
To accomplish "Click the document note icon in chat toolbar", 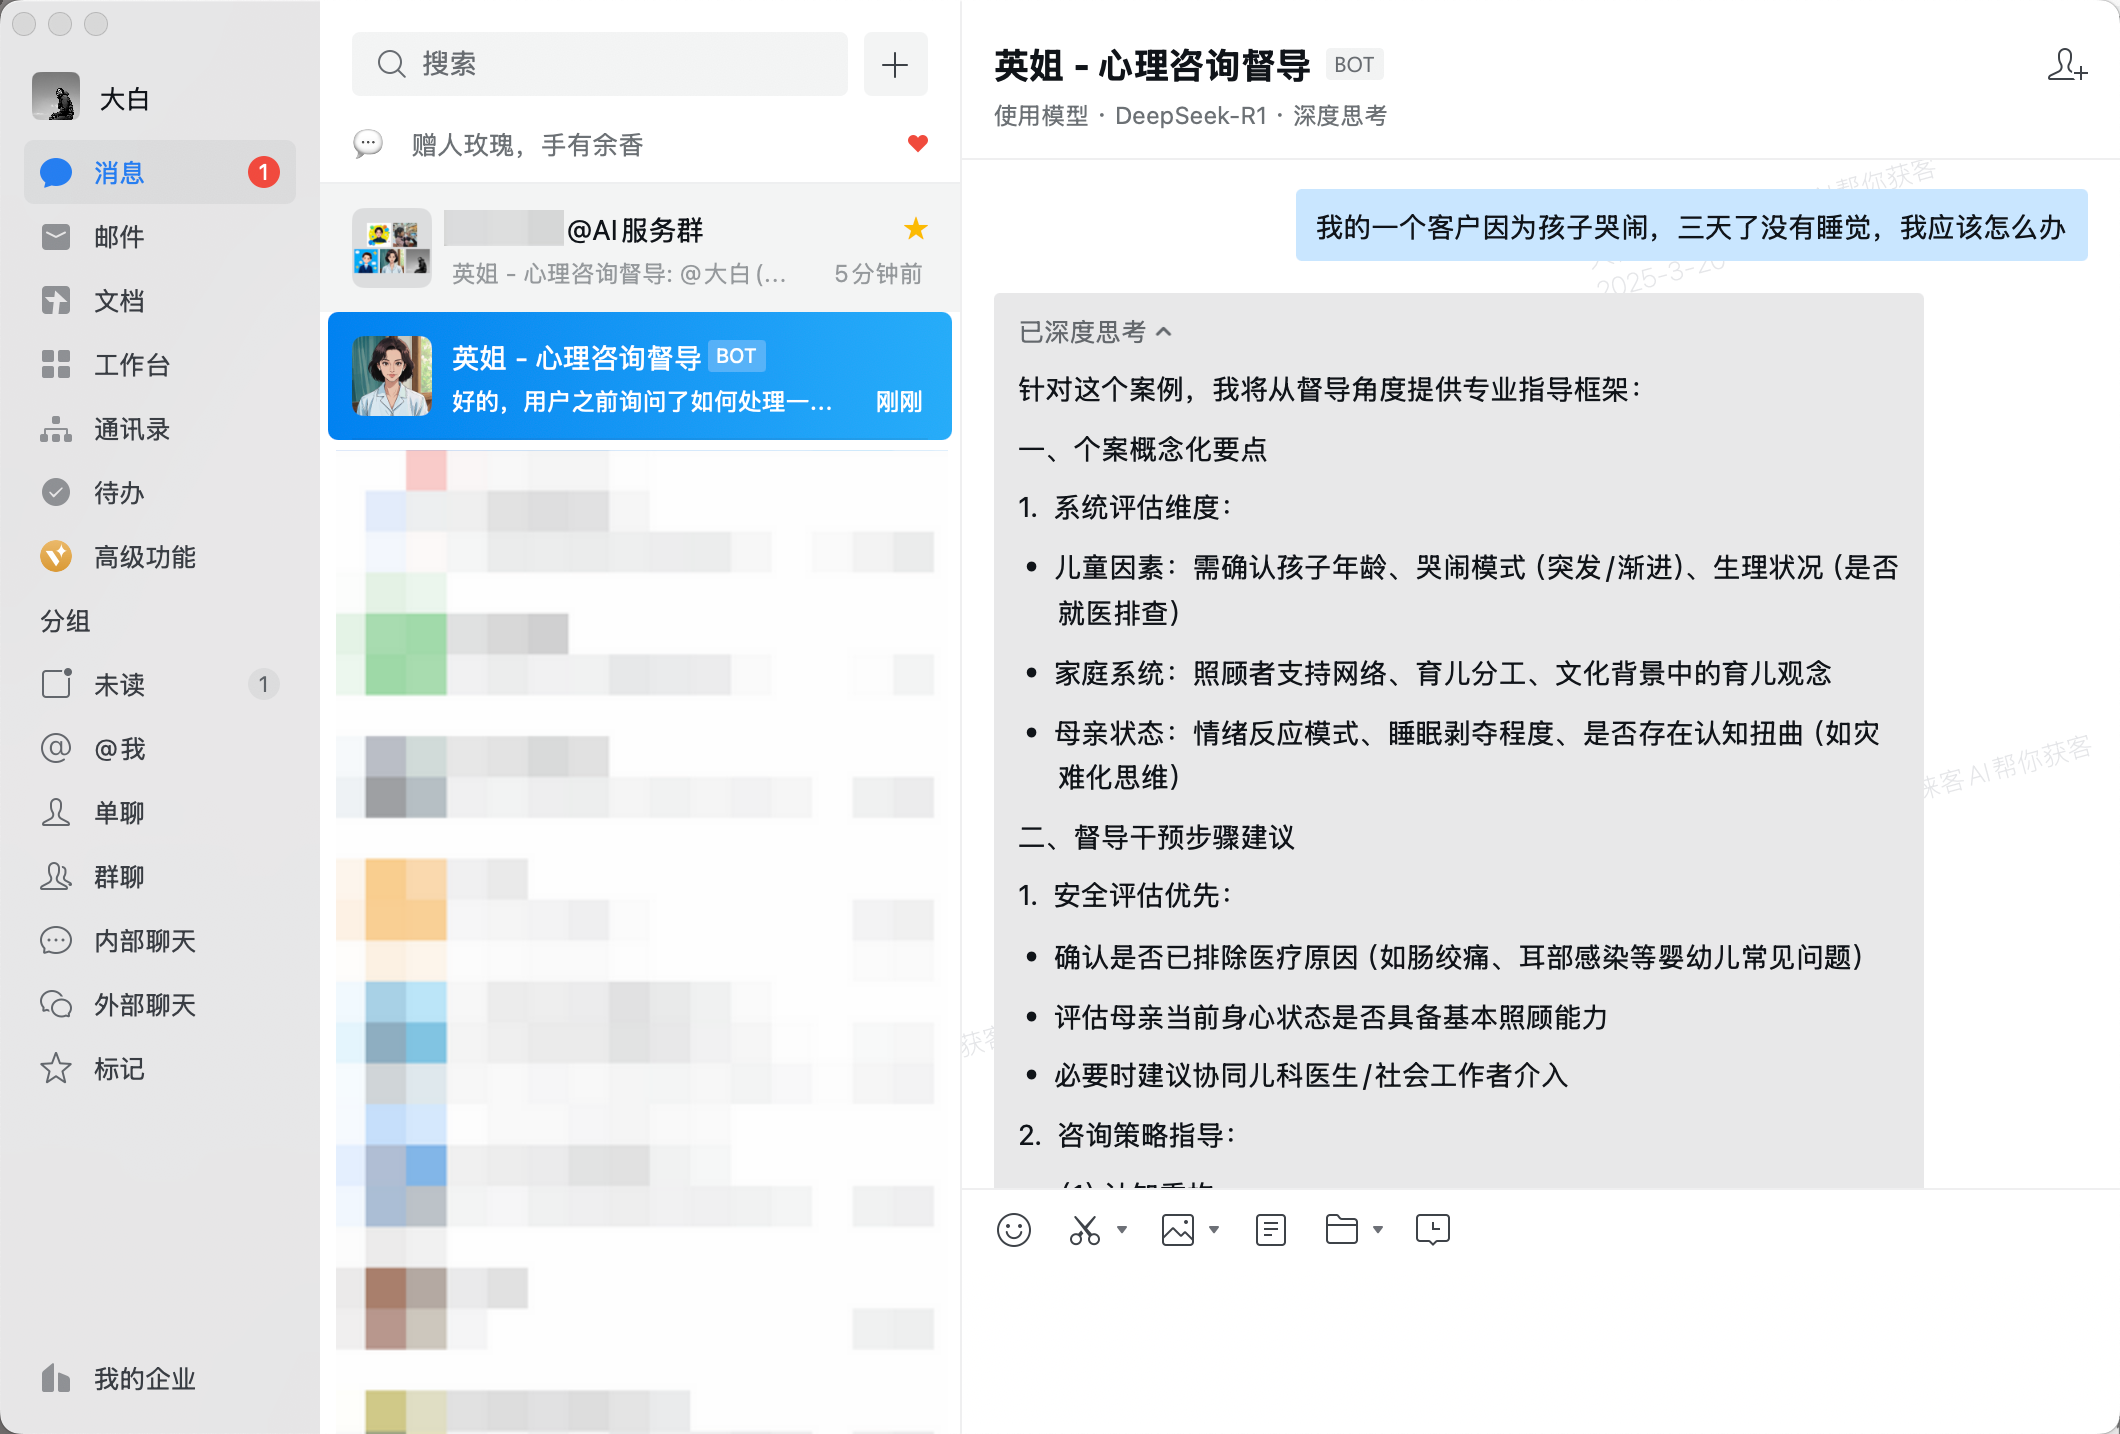I will [1270, 1229].
